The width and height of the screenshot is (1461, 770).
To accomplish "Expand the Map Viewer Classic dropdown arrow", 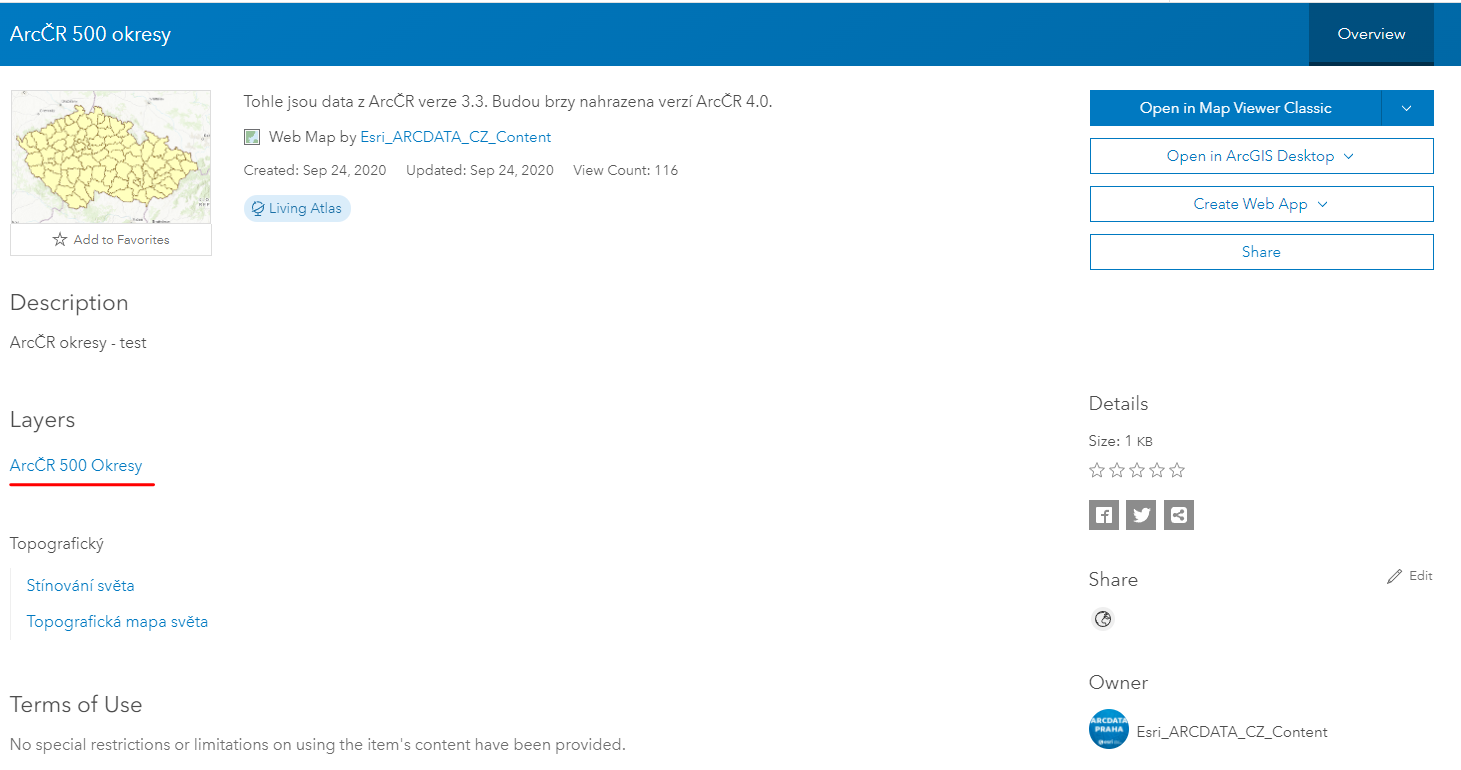I will coord(1407,108).
